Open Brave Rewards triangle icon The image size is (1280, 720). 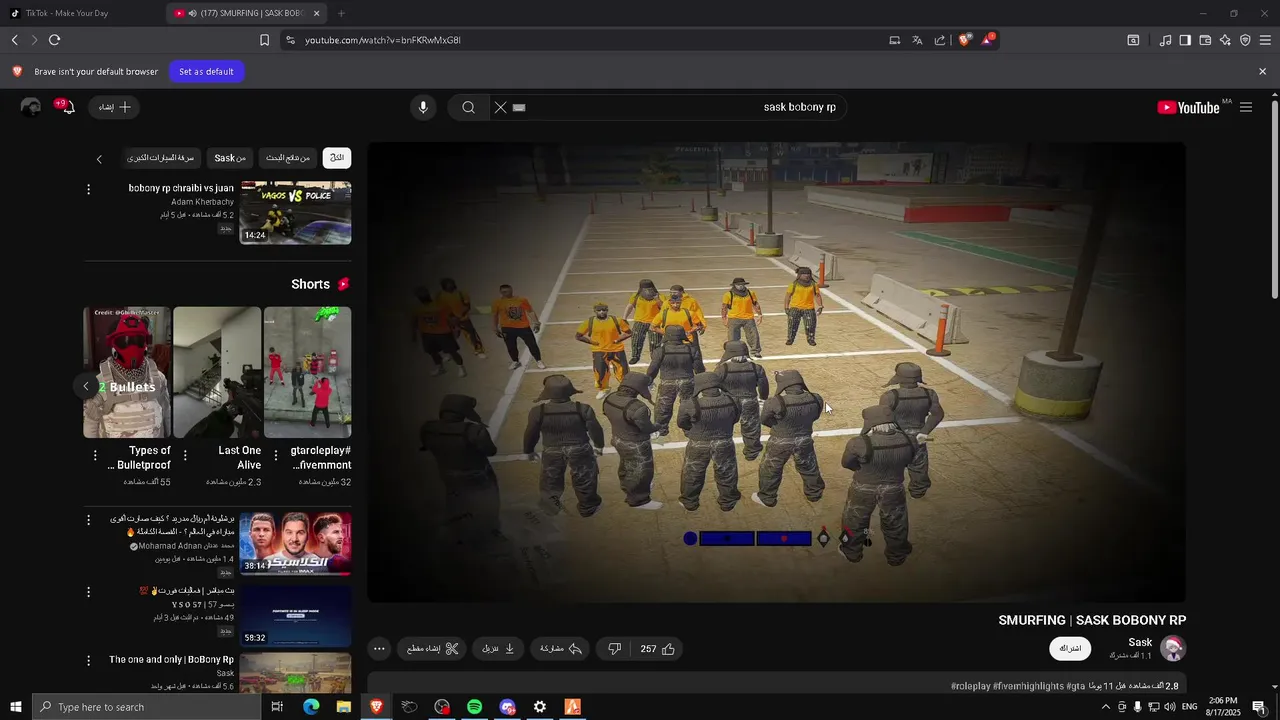click(x=988, y=40)
